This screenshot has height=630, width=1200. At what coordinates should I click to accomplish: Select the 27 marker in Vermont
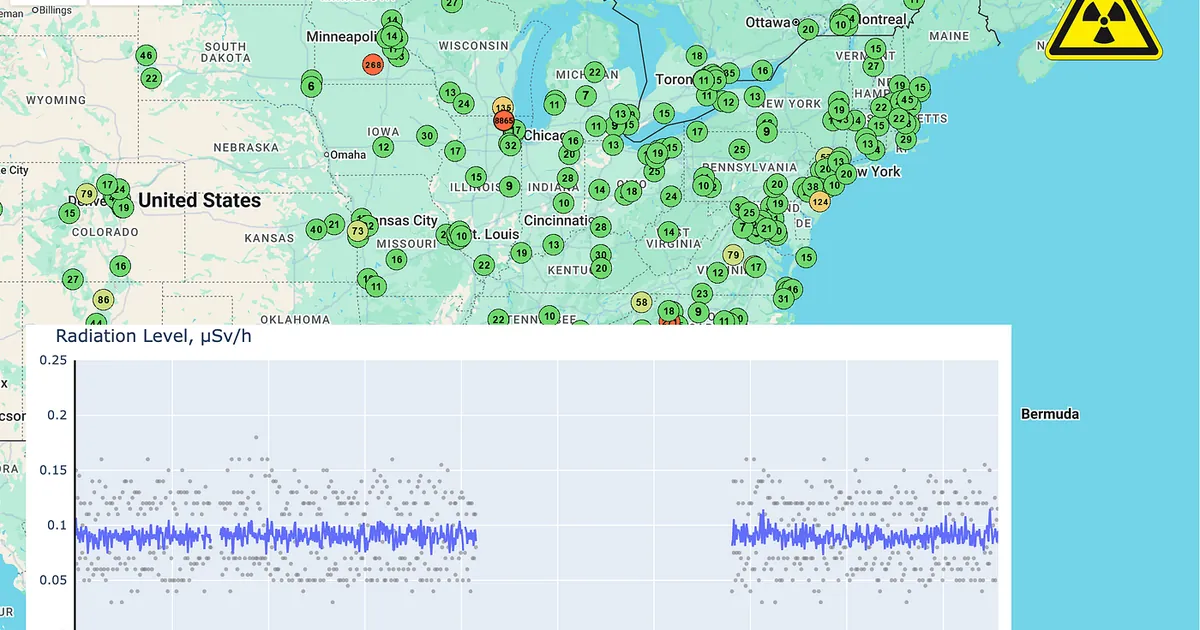(x=873, y=66)
